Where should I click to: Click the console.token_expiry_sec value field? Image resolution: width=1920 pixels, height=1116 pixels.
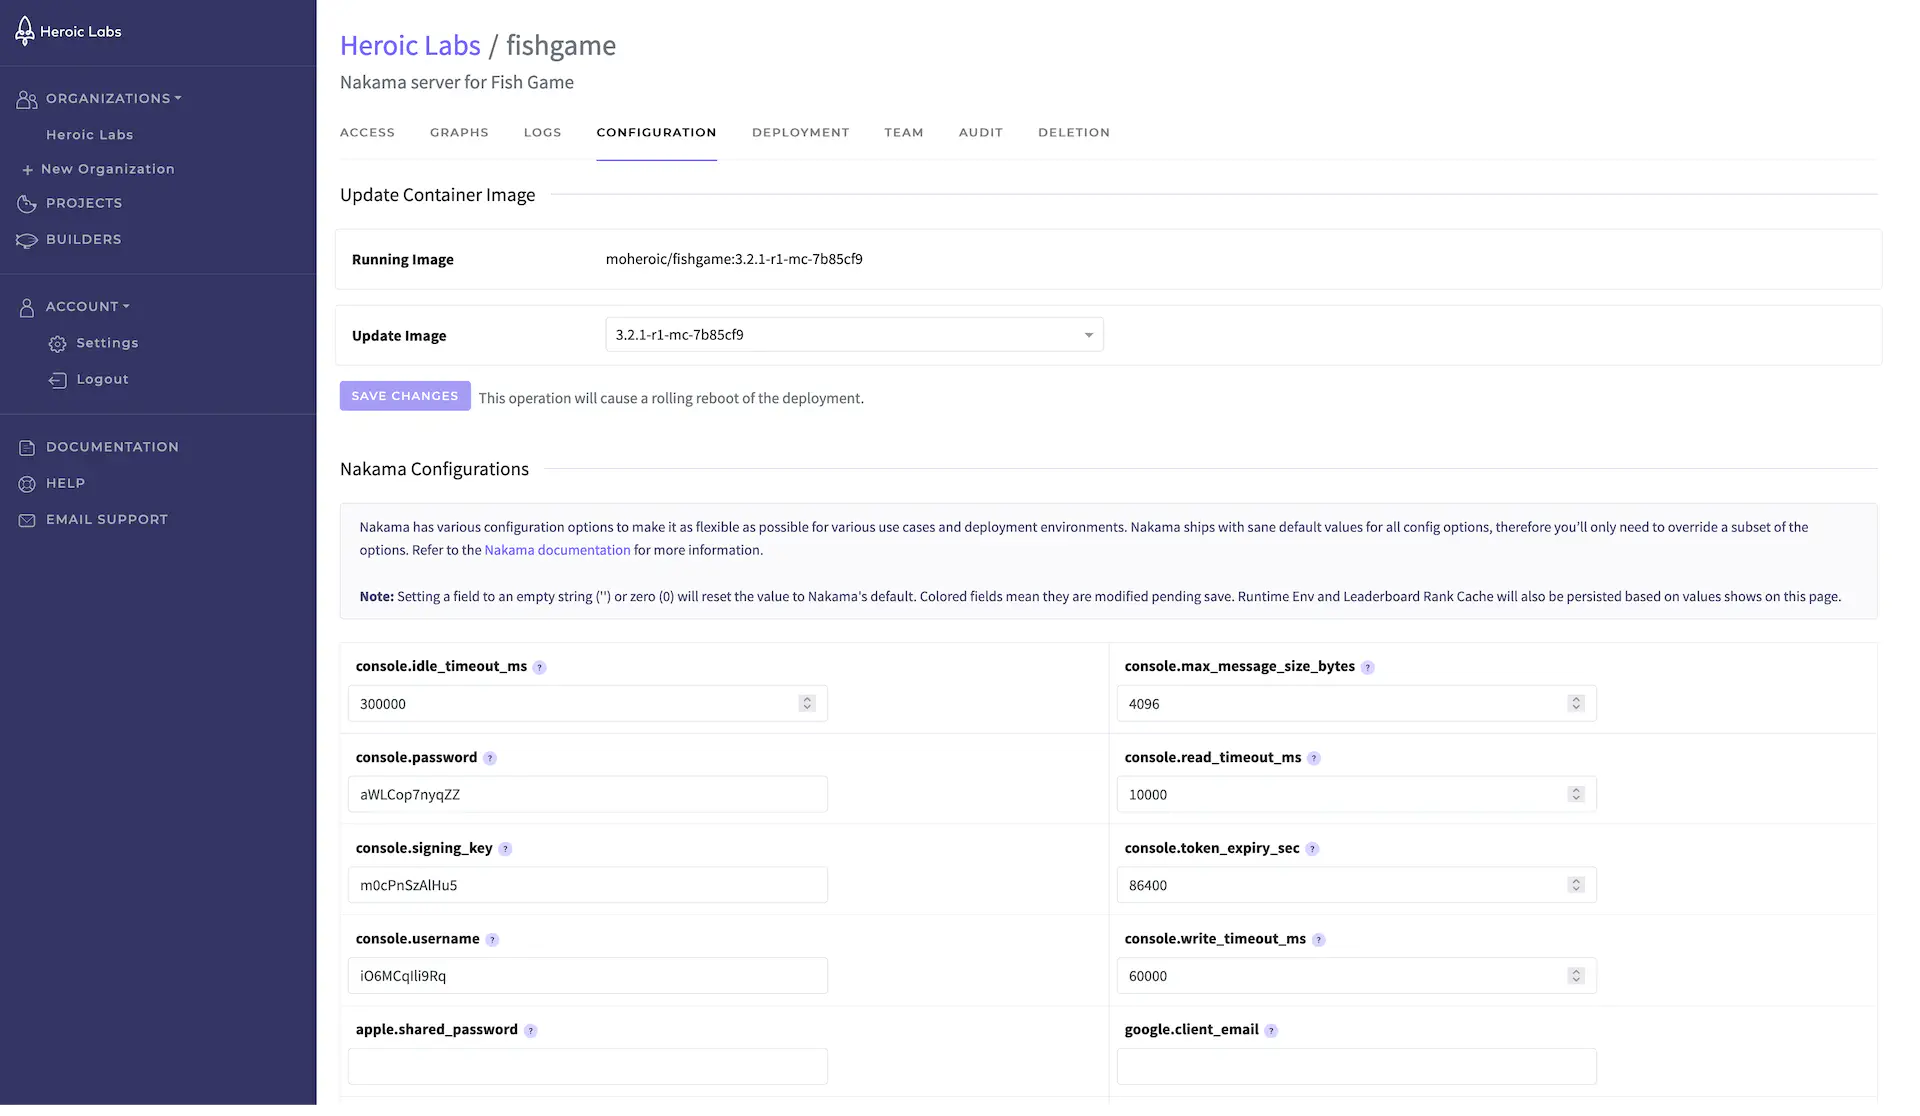[x=1356, y=885]
